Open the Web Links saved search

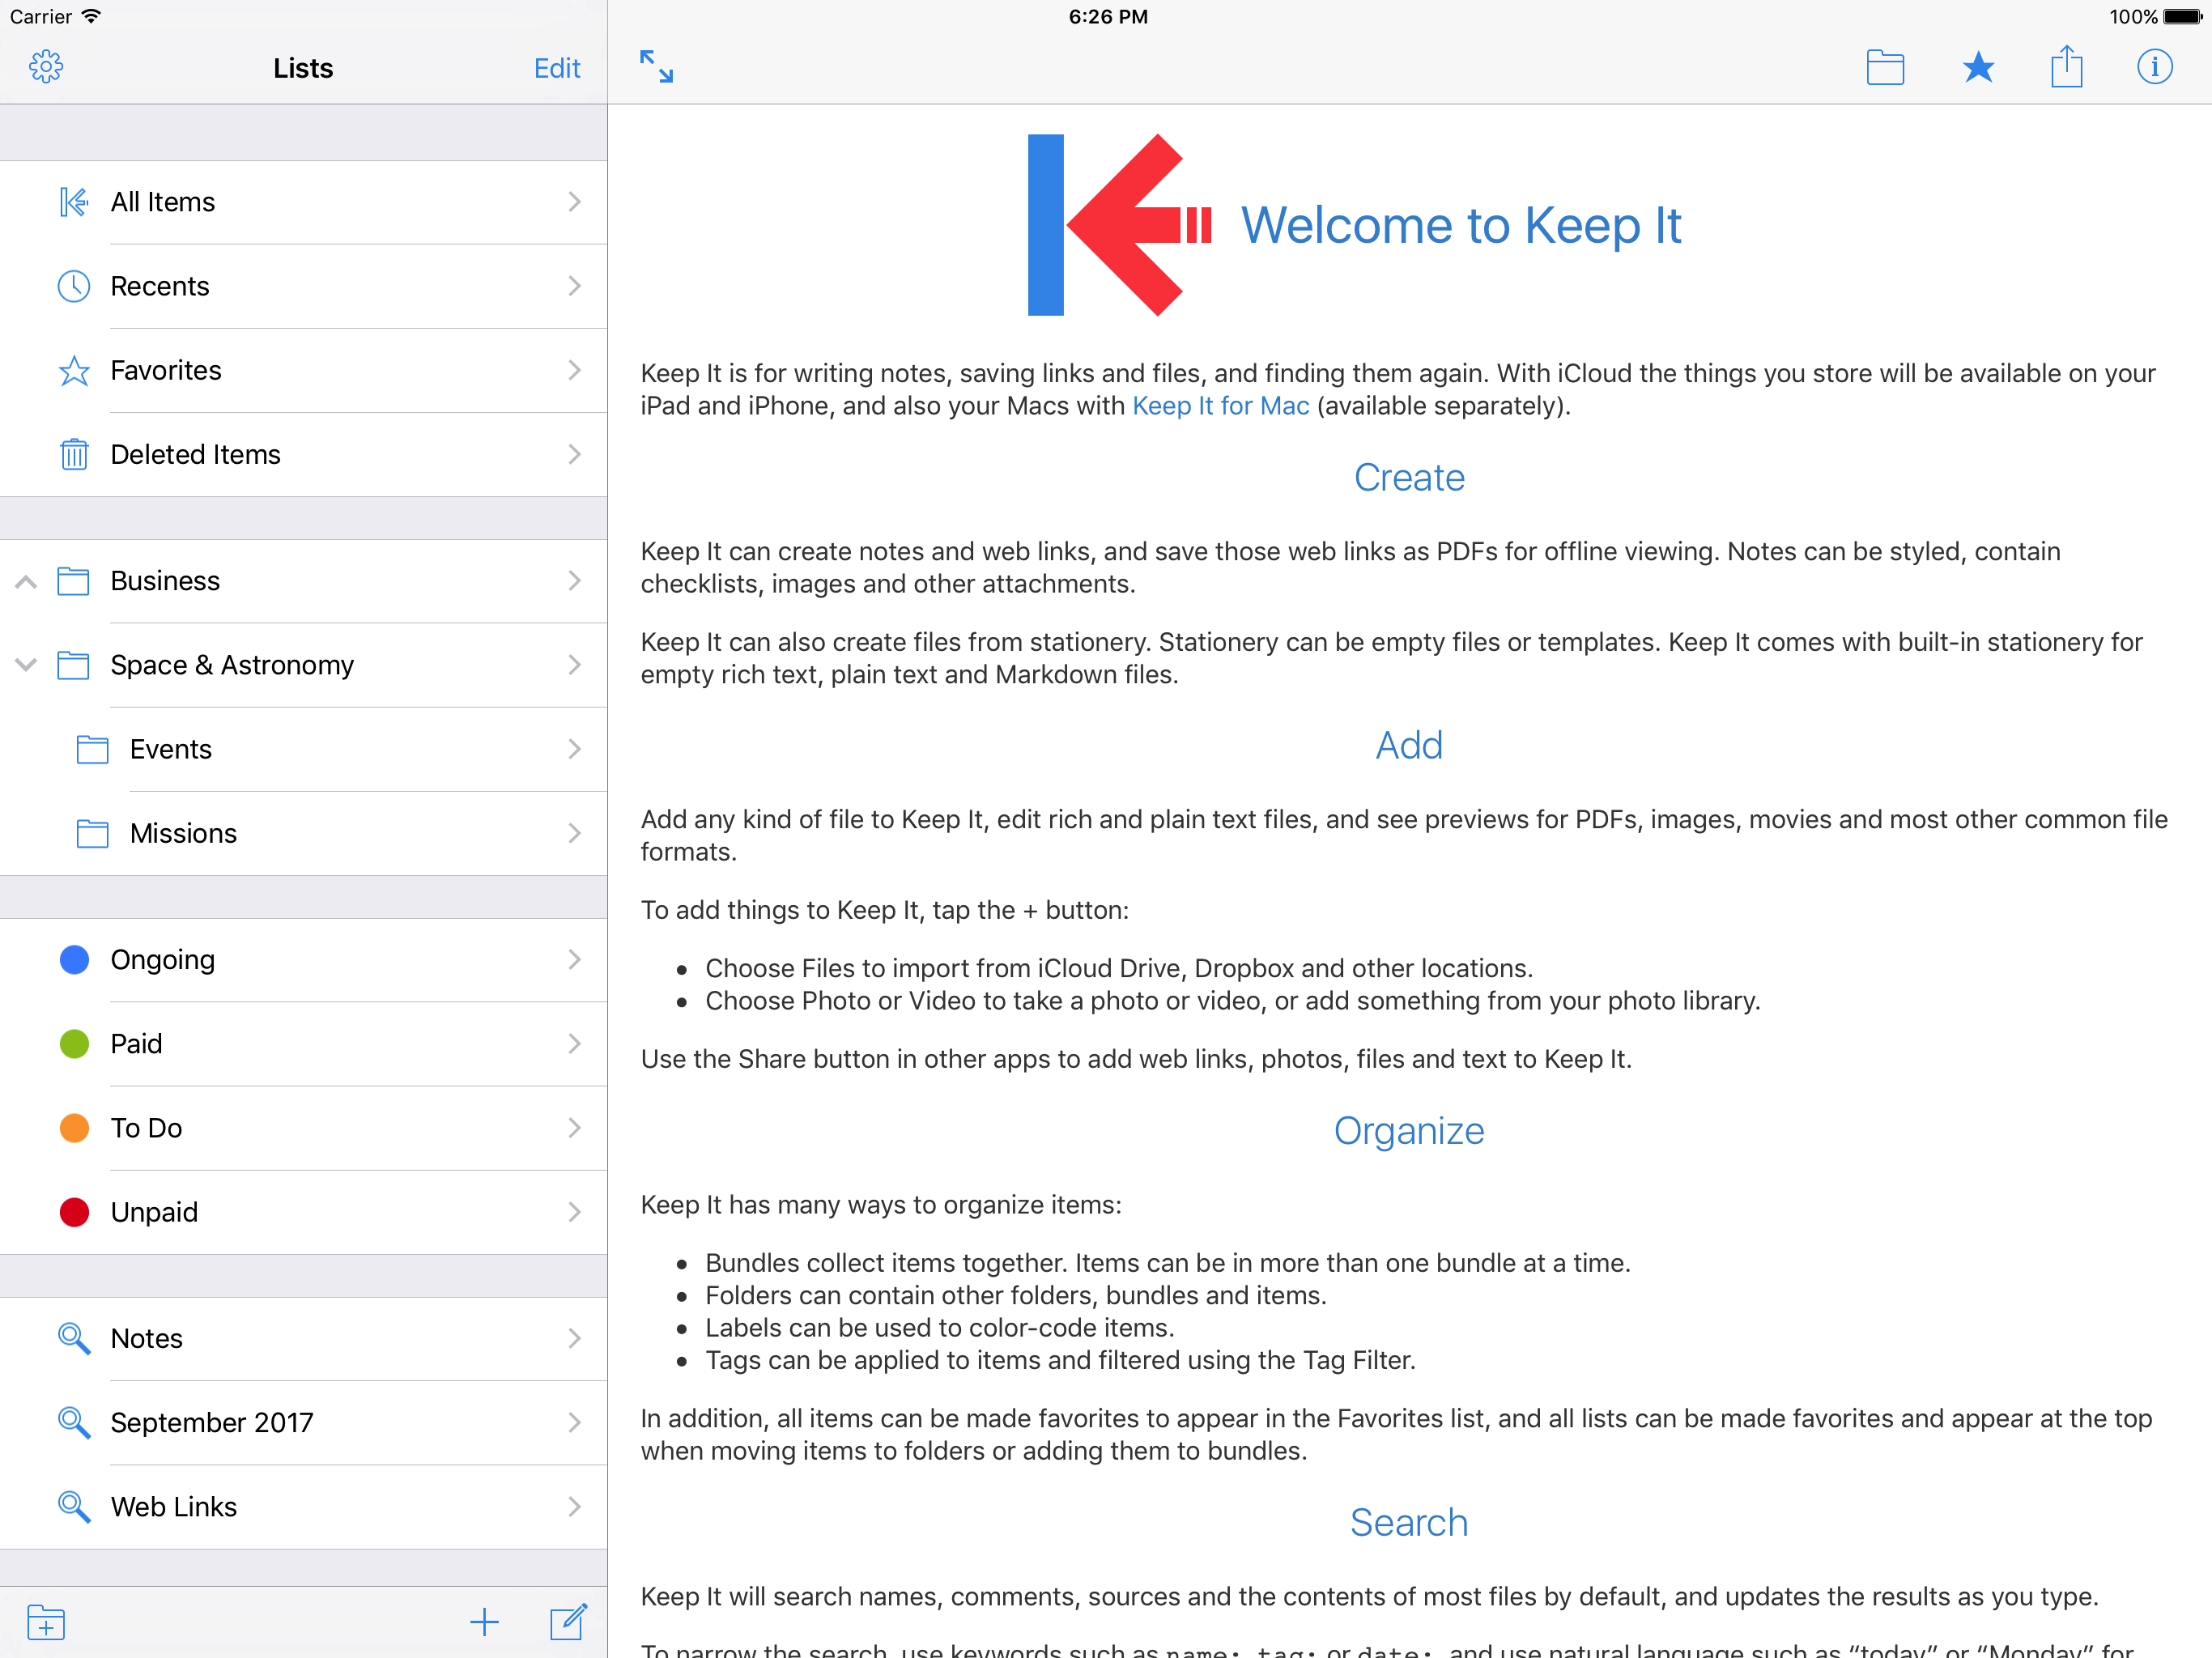click(x=303, y=1506)
